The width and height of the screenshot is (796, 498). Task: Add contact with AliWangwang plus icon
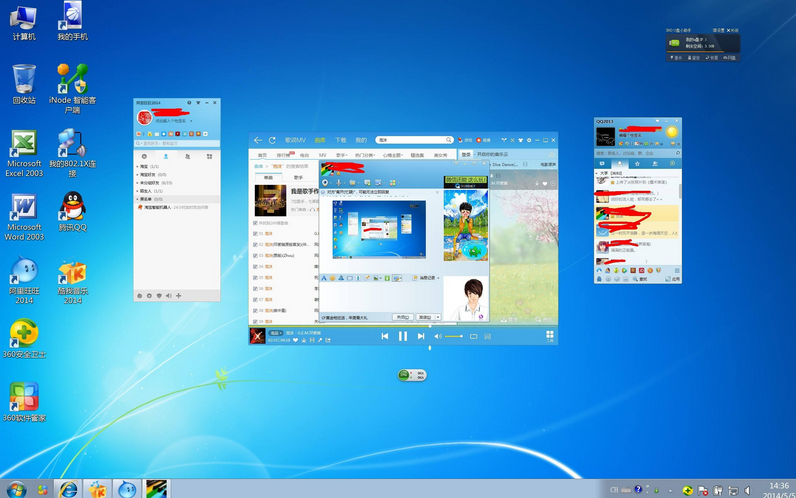tap(179, 295)
